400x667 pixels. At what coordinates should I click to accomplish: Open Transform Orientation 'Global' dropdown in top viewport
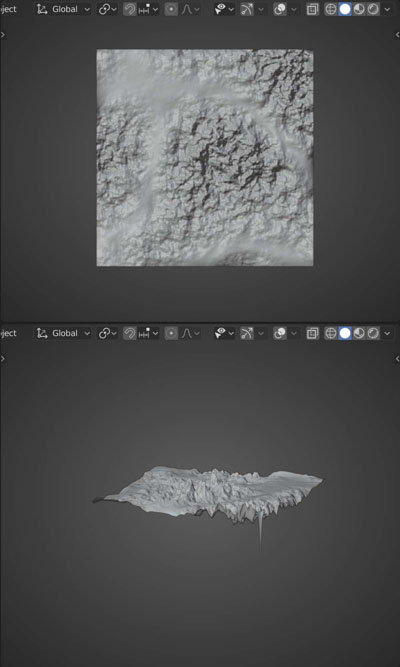(63, 9)
